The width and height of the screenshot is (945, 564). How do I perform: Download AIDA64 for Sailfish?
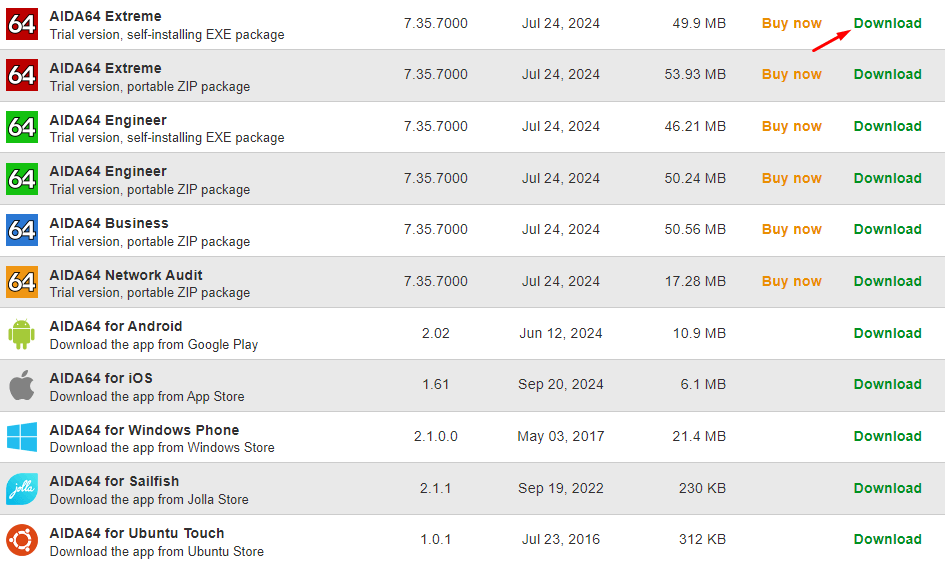click(x=887, y=488)
